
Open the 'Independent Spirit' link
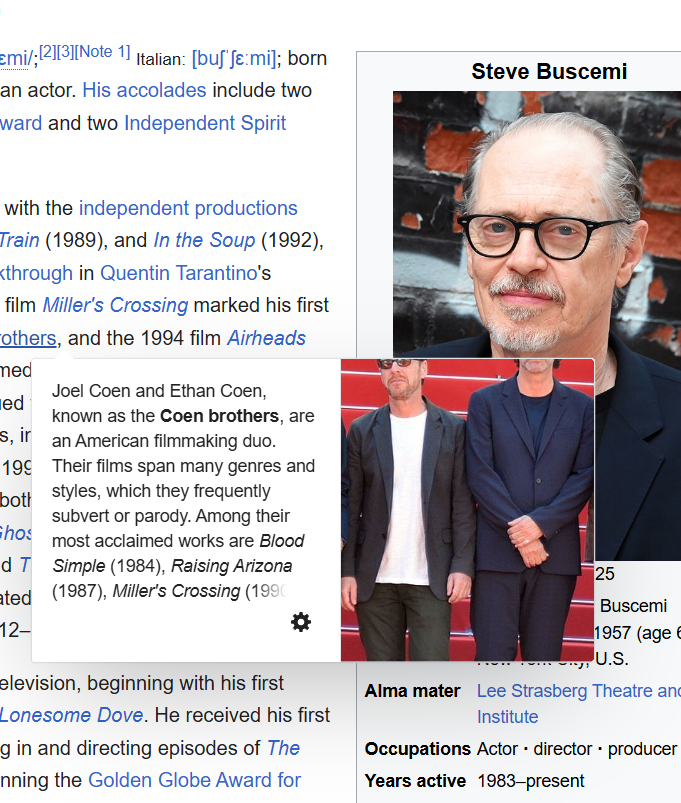click(x=205, y=123)
